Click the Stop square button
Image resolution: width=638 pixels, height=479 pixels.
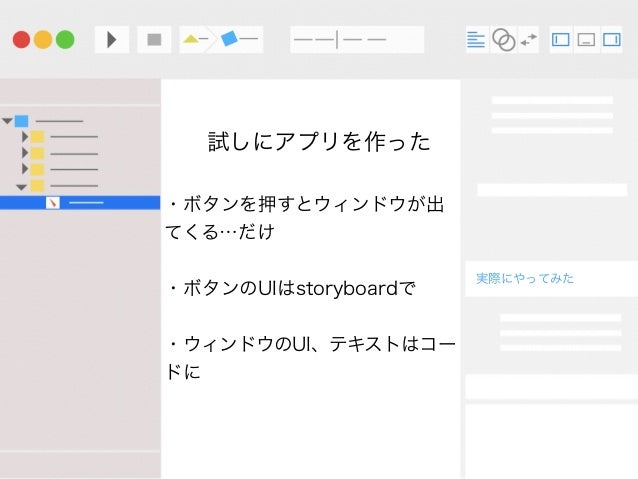154,40
